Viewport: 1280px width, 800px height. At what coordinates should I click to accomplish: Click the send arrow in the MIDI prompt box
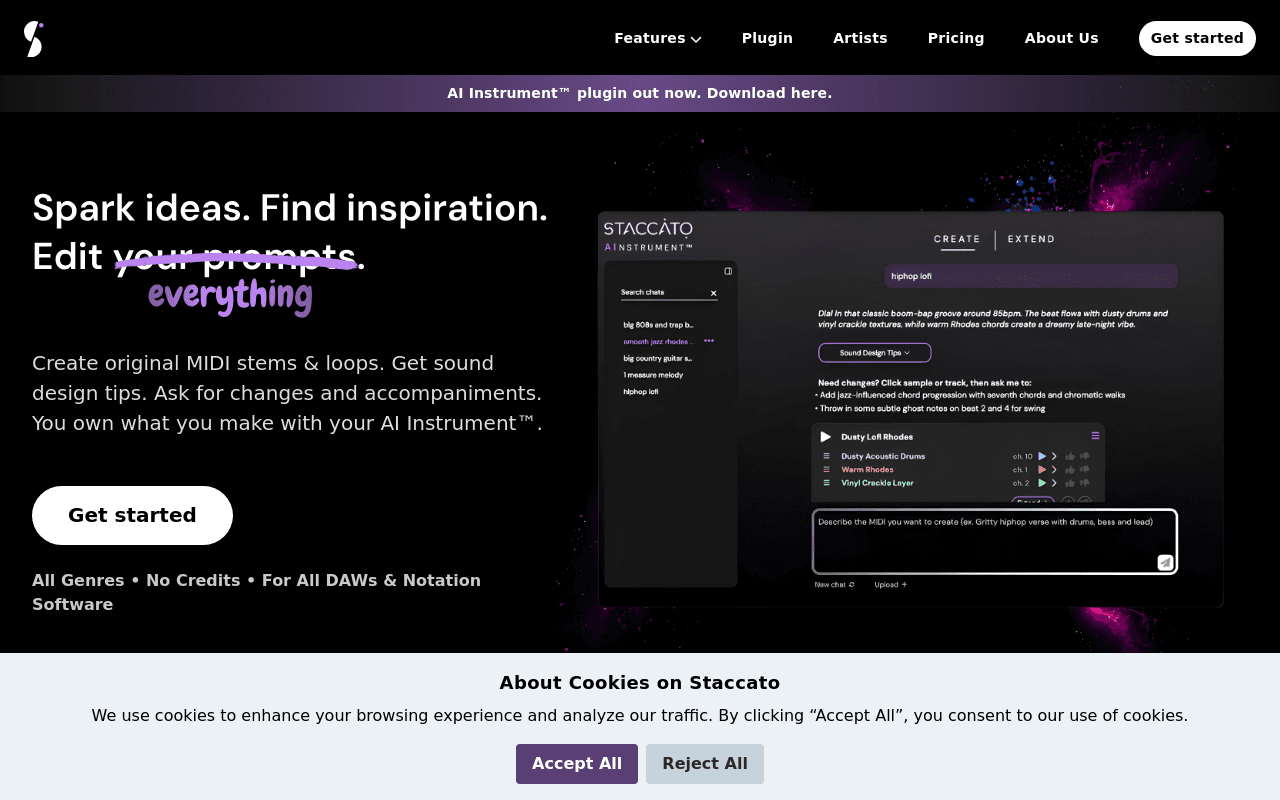coord(1165,562)
